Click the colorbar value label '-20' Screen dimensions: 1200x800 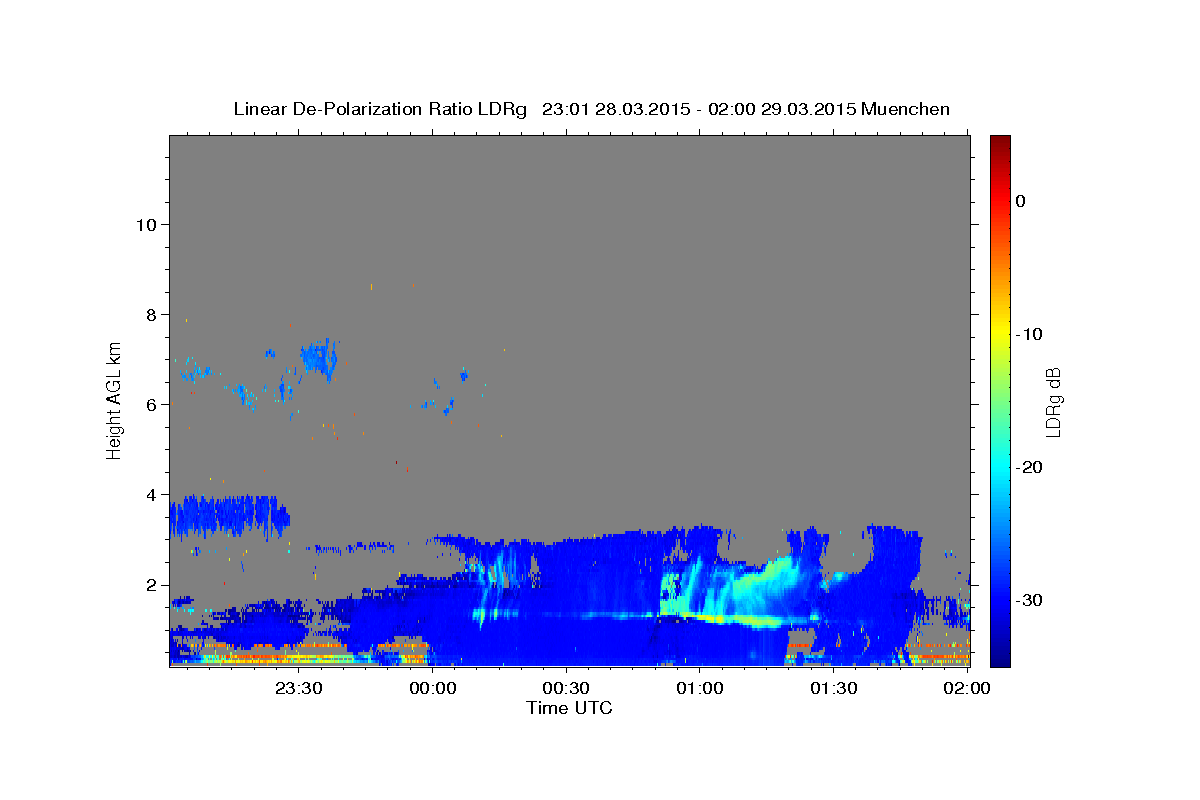tap(1029, 467)
